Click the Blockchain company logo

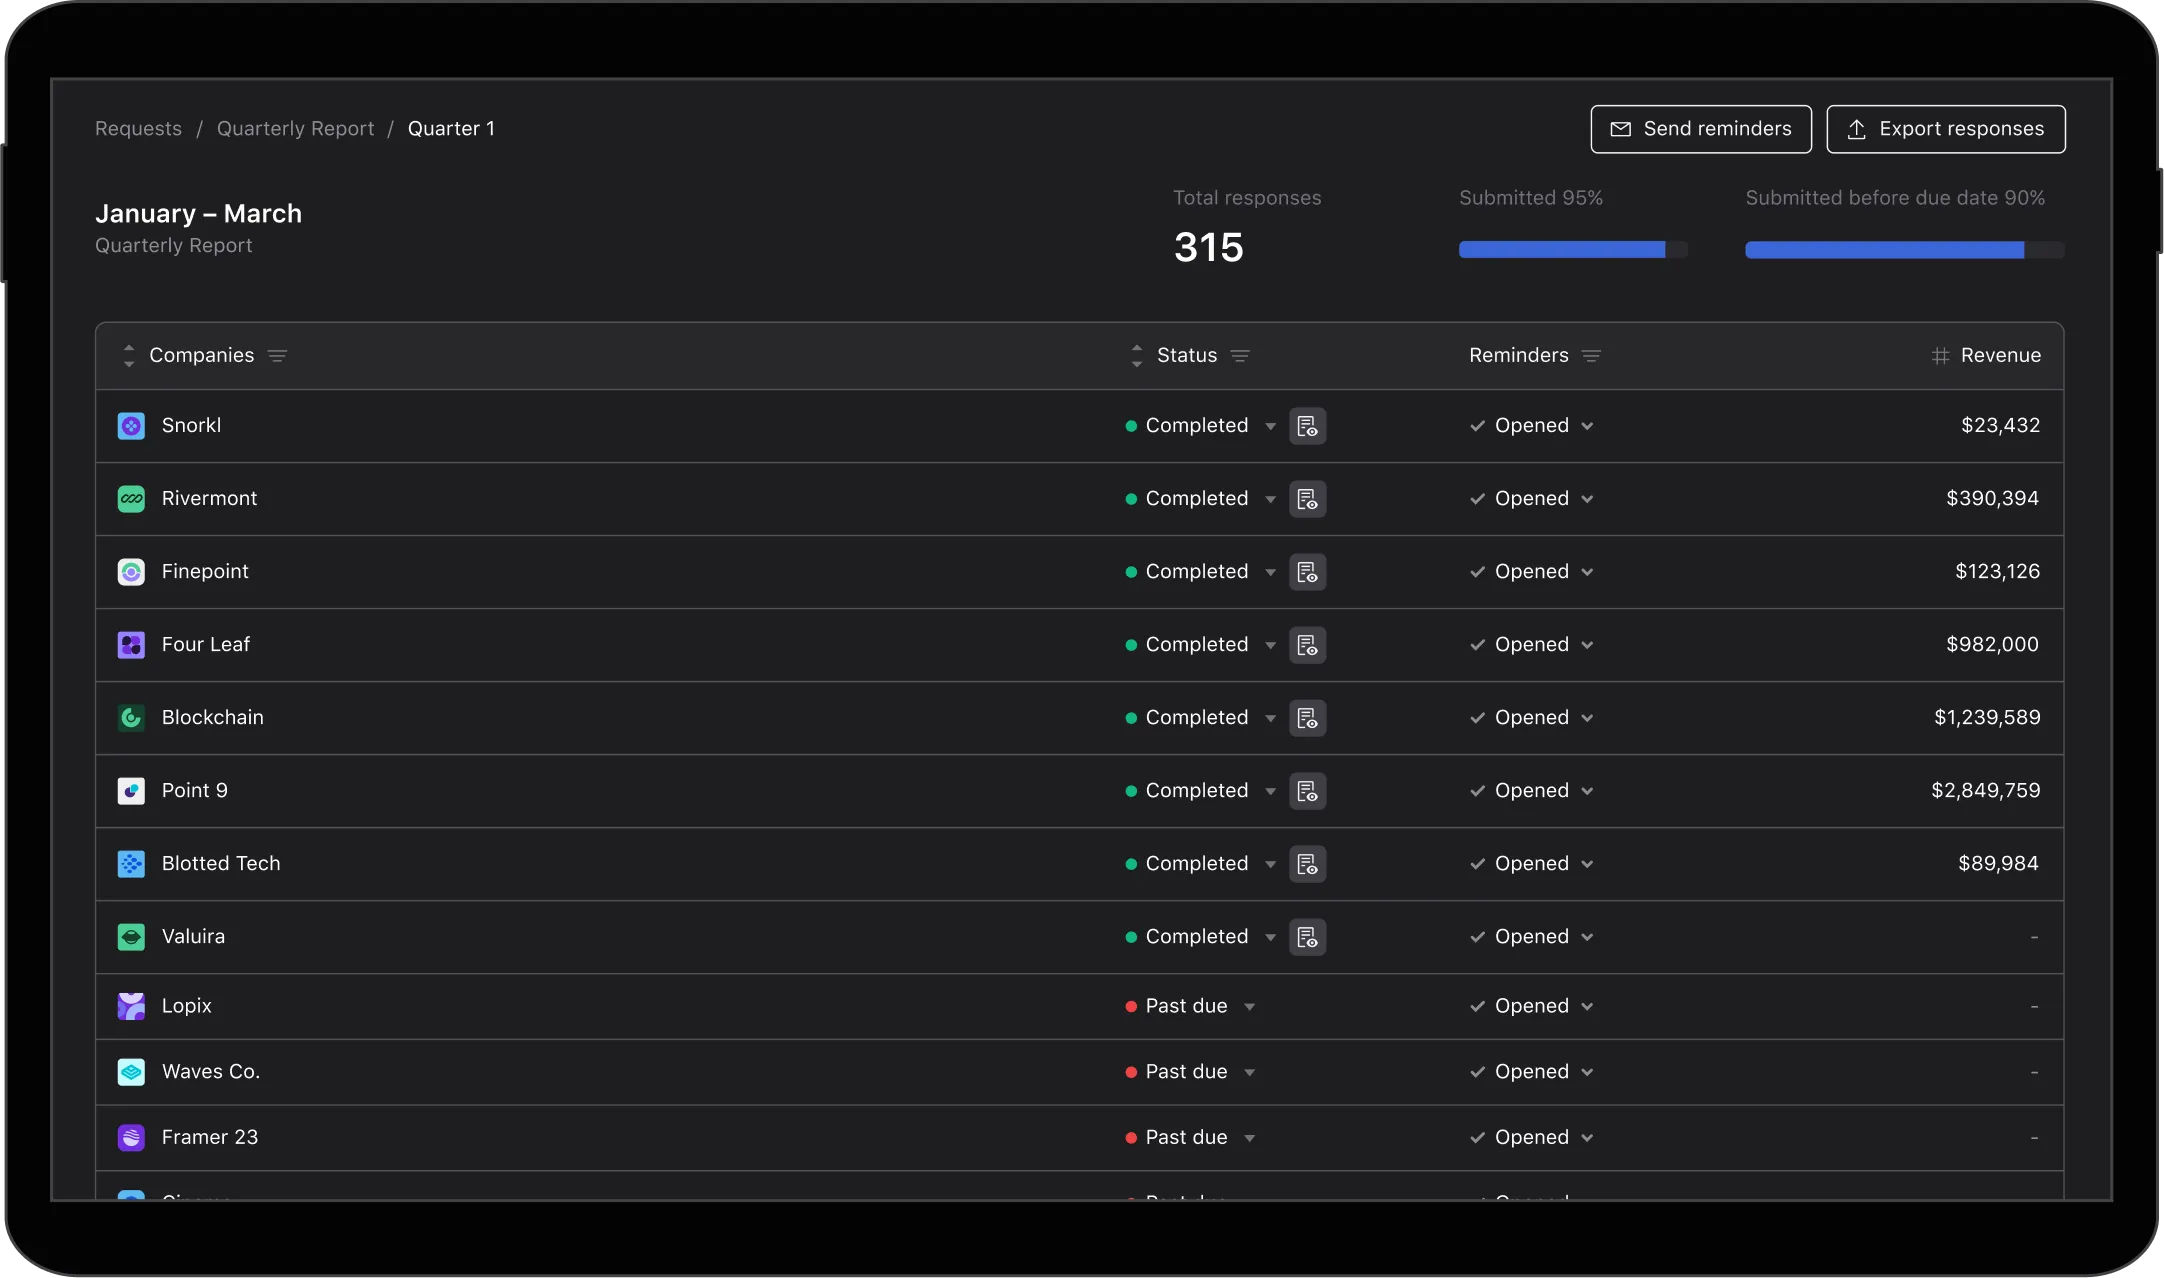131,718
